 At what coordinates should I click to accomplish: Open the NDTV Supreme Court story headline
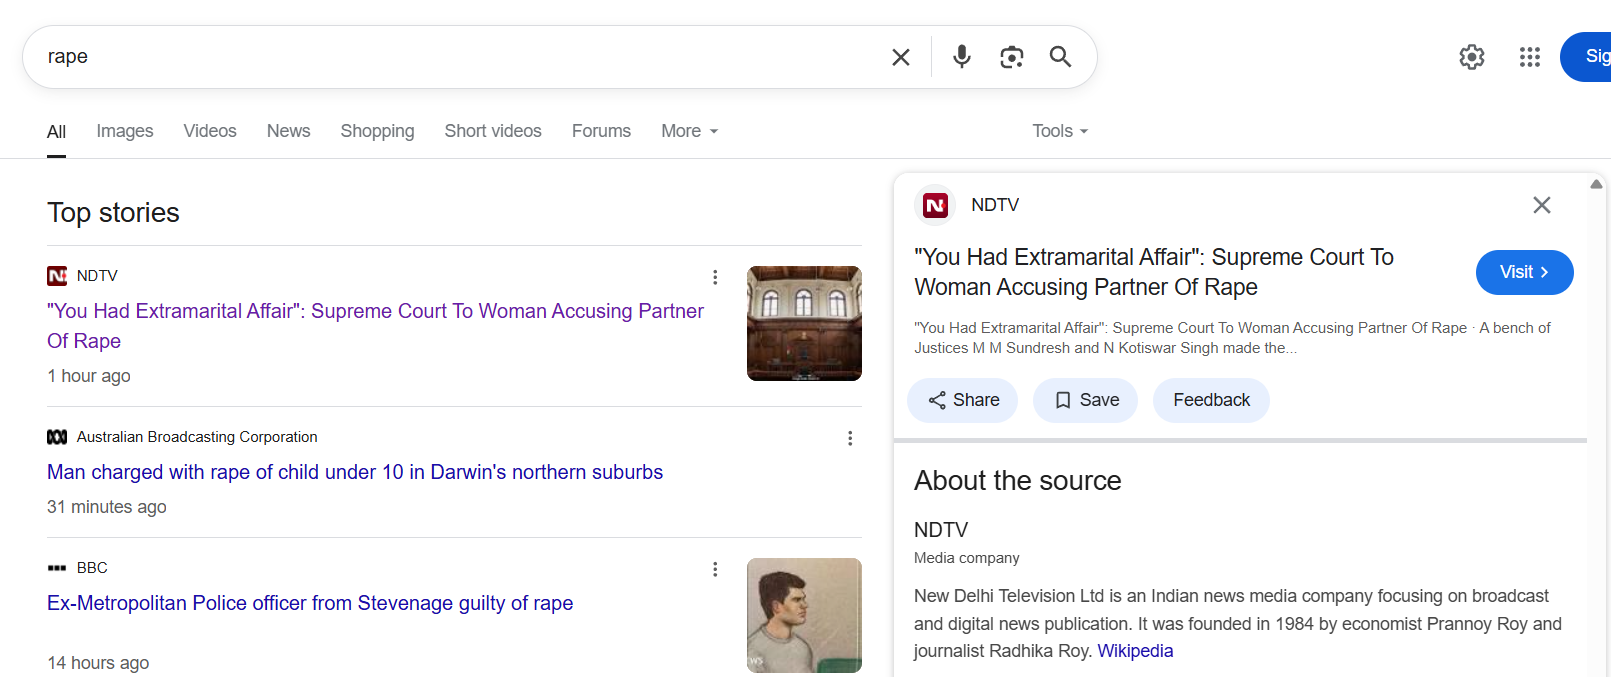point(375,326)
